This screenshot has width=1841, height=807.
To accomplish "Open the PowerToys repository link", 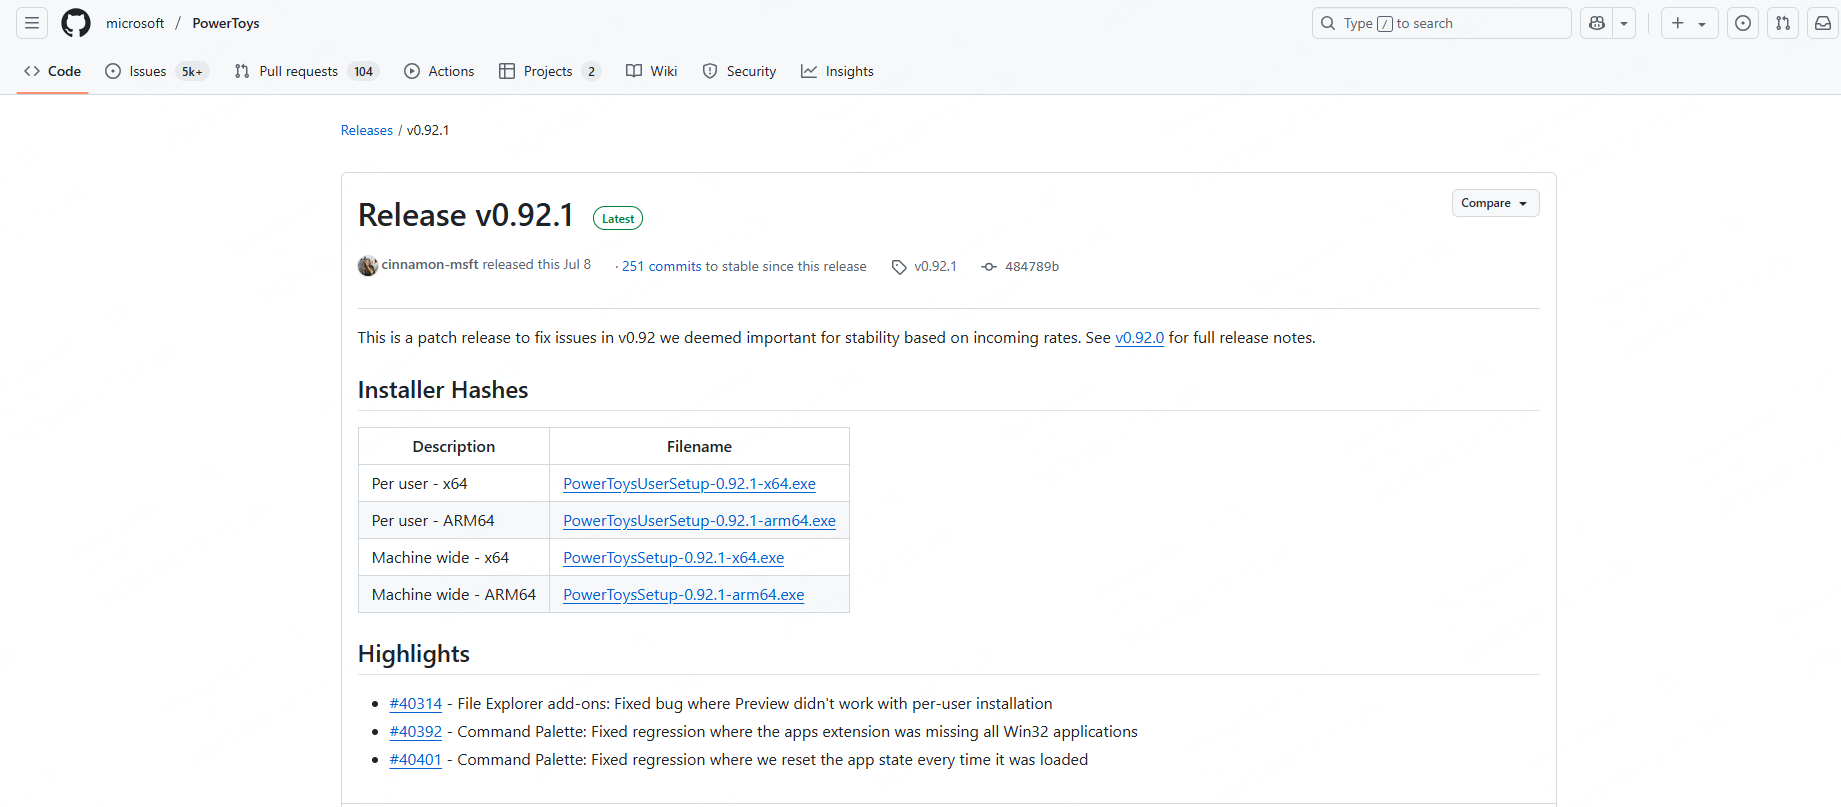I will point(226,23).
